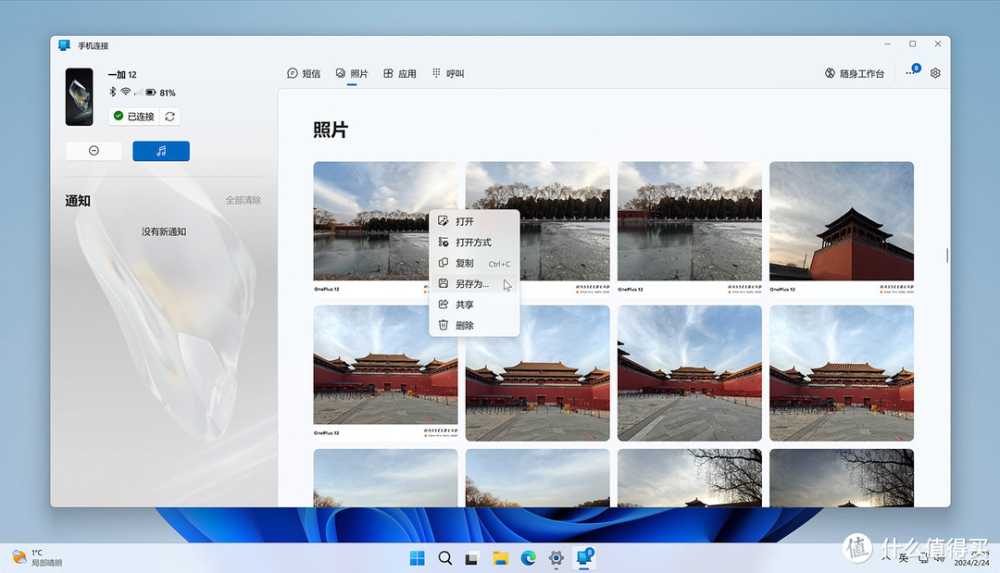Image resolution: width=1000 pixels, height=573 pixels.
Task: Click the photos list scrollbar
Action: [x=947, y=255]
